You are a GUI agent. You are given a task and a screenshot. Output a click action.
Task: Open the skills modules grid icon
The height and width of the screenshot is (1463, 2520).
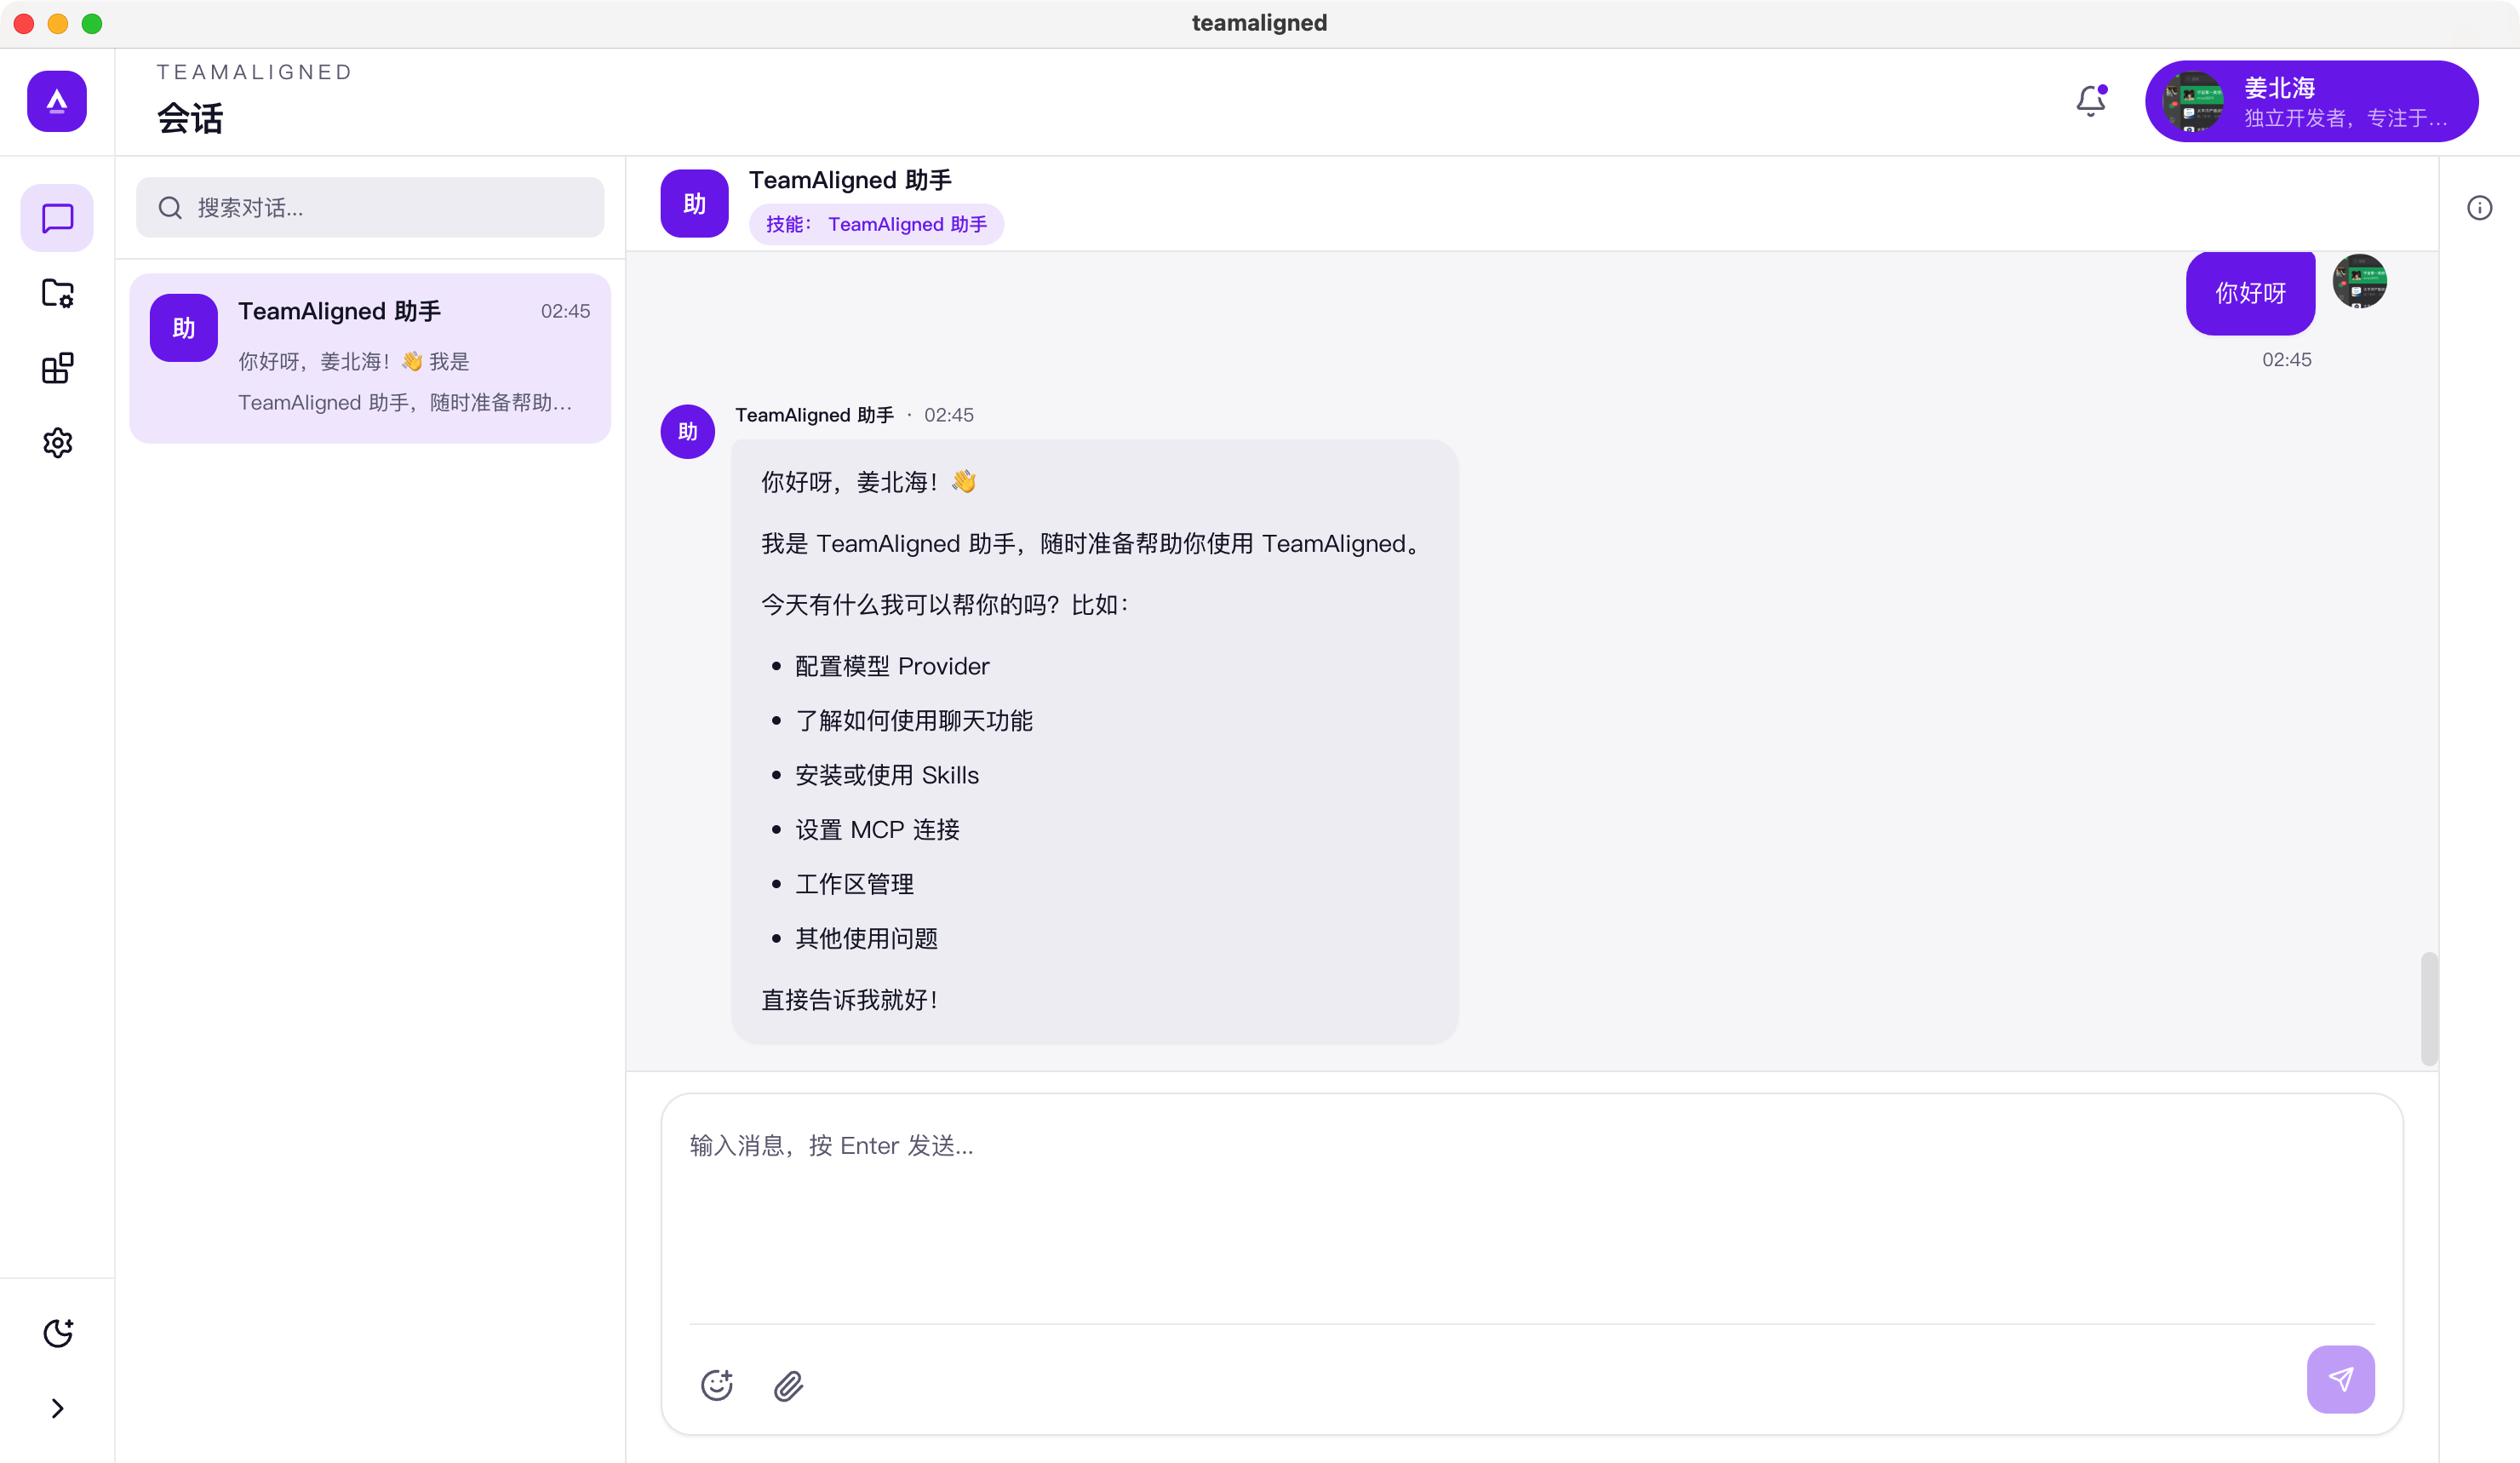[x=57, y=368]
